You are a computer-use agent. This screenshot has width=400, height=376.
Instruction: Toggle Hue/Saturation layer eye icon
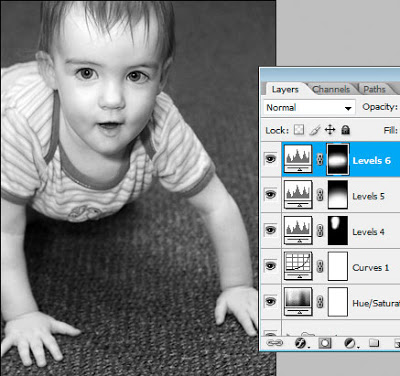click(x=271, y=301)
